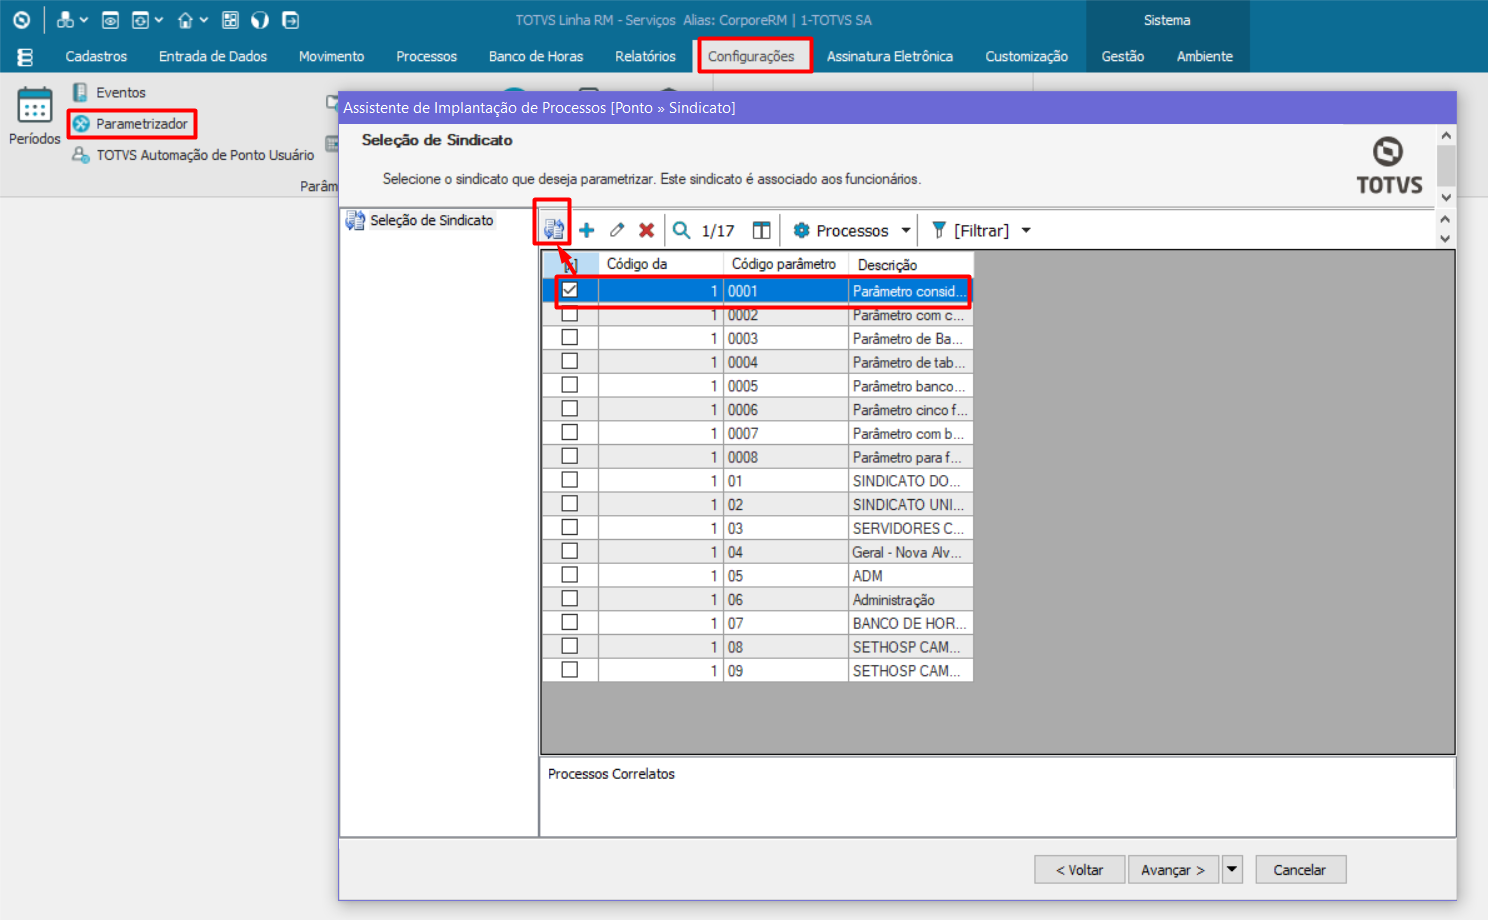Open the Movimento menu
1488x920 pixels.
[332, 57]
